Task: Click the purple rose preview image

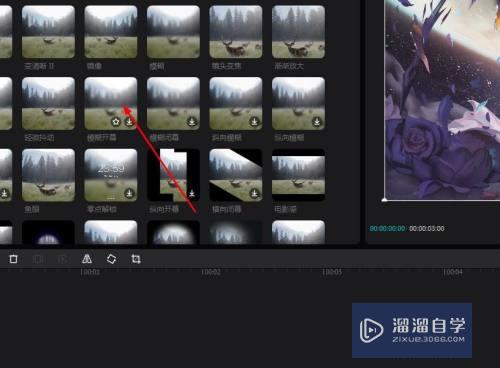Action: tap(442, 100)
